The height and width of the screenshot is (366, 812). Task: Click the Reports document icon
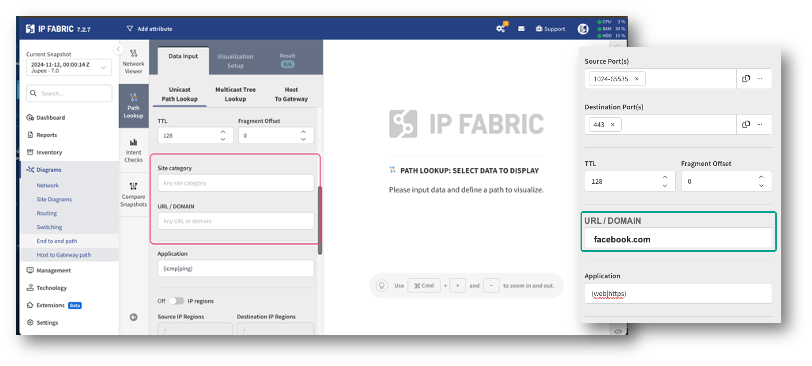(x=30, y=135)
